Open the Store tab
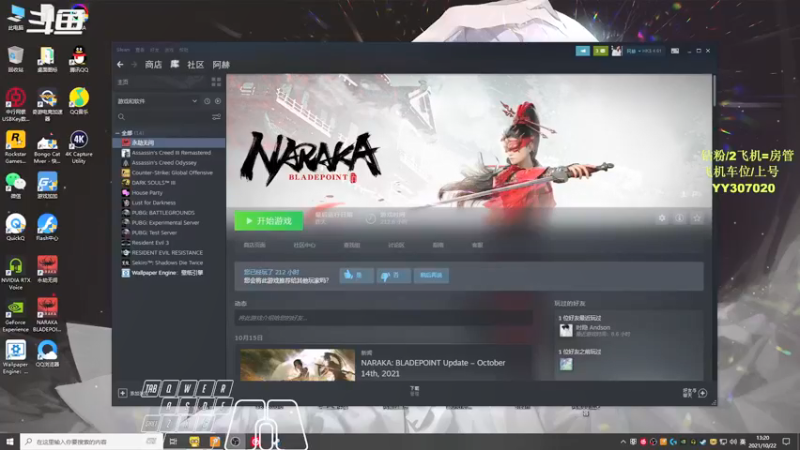Screen dimensions: 800x450 tap(153, 65)
